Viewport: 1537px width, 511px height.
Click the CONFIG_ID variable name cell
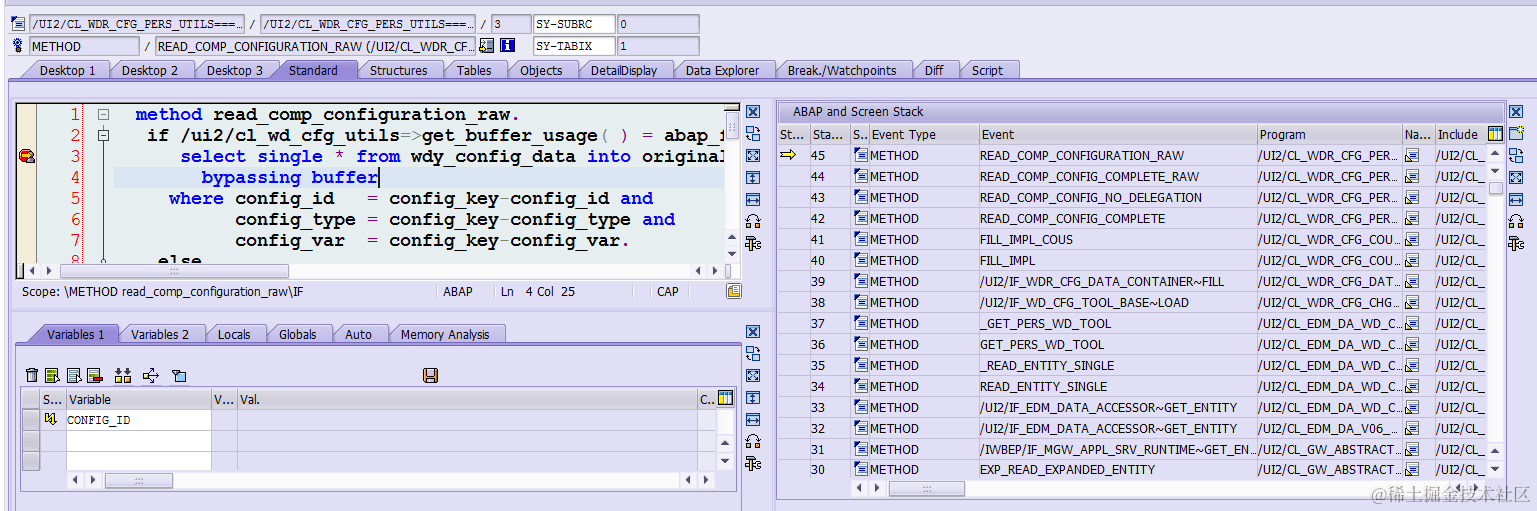pos(139,420)
